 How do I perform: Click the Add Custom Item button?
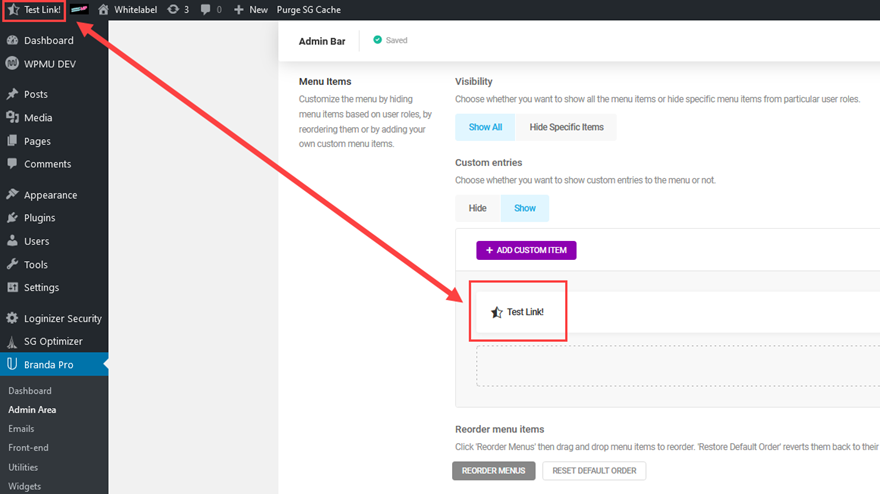[x=526, y=250]
